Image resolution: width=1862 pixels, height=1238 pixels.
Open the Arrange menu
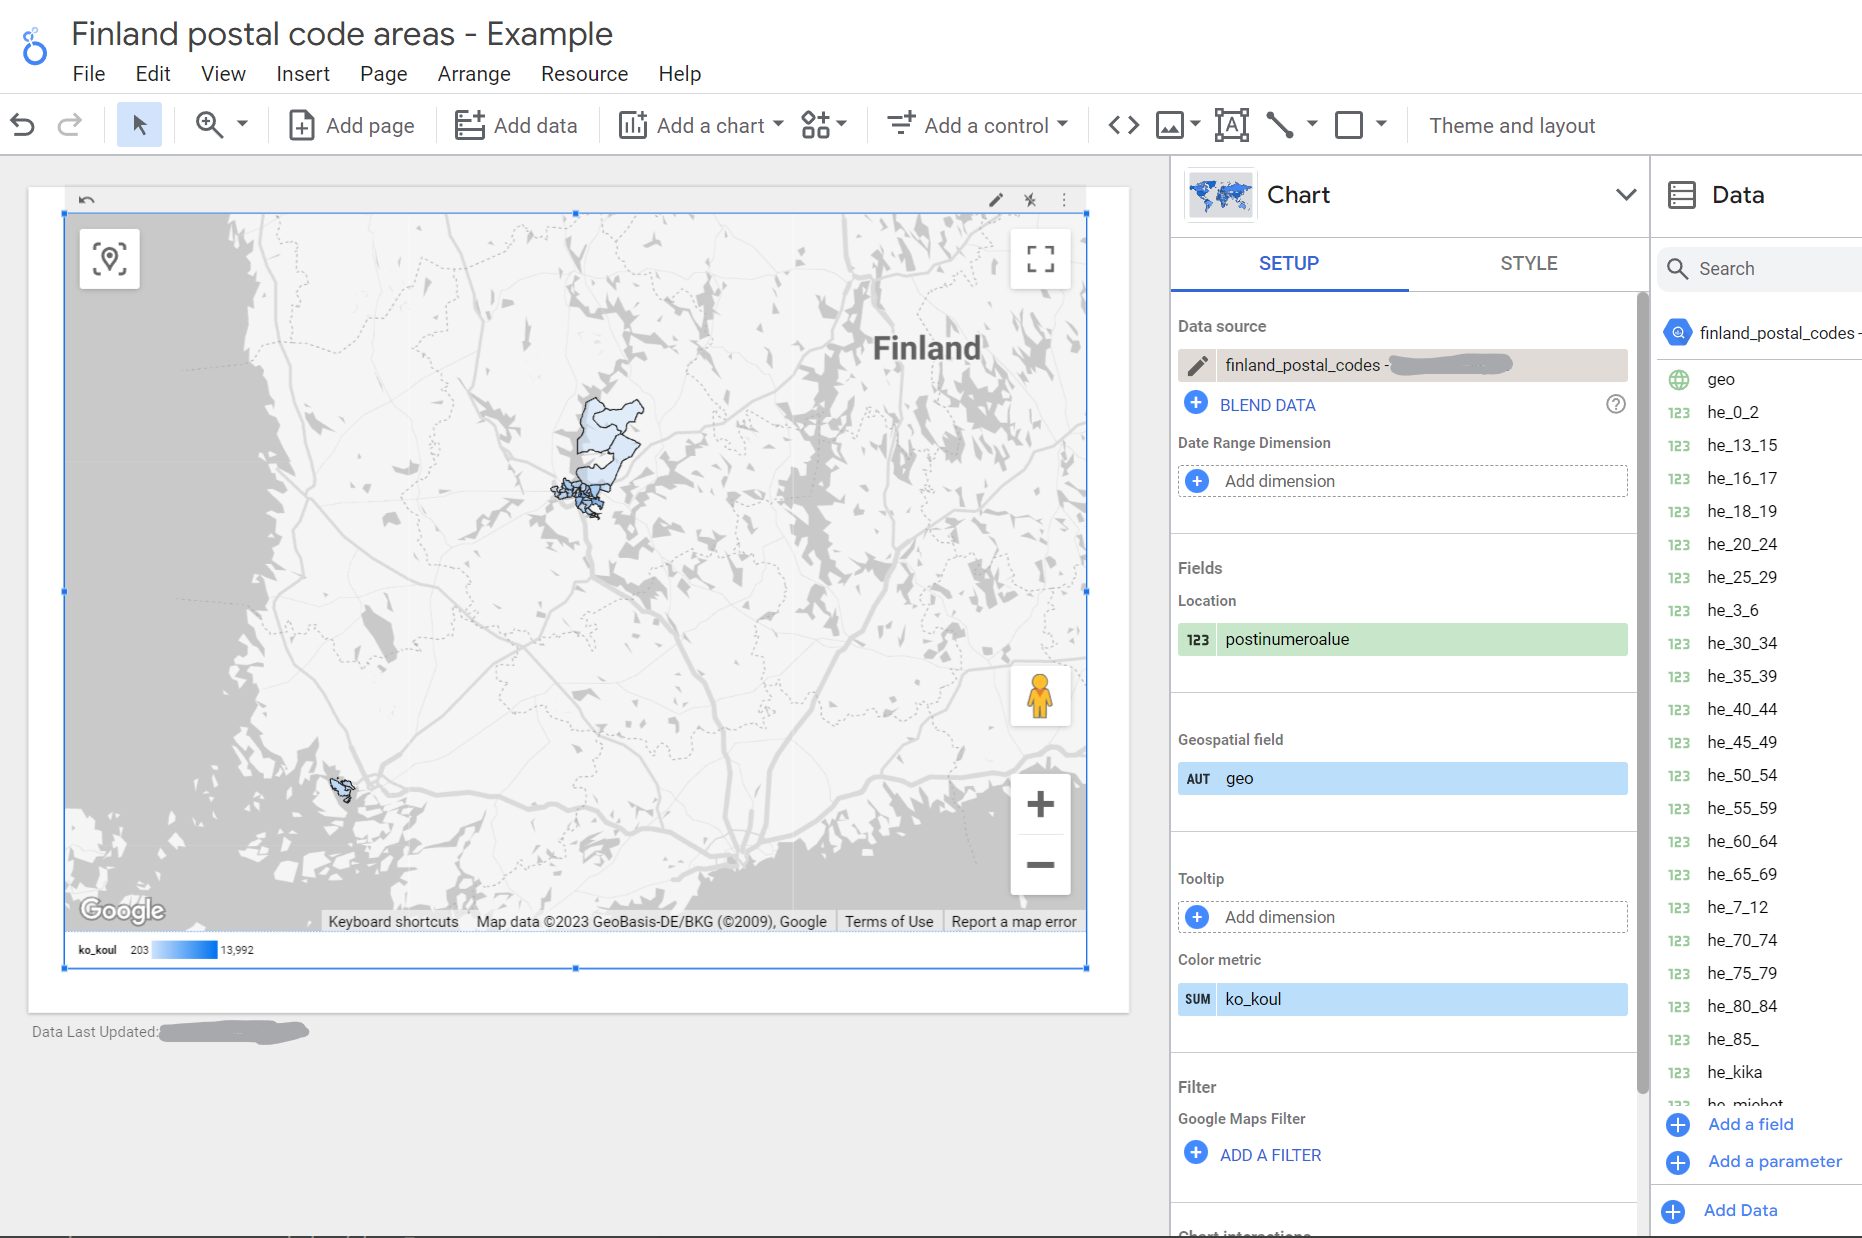(x=474, y=74)
